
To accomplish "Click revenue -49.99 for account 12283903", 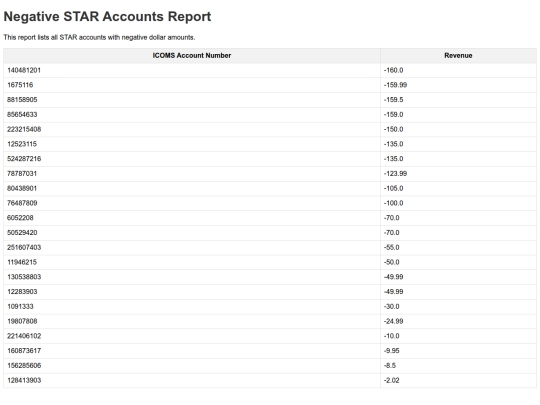I will pos(393,292).
